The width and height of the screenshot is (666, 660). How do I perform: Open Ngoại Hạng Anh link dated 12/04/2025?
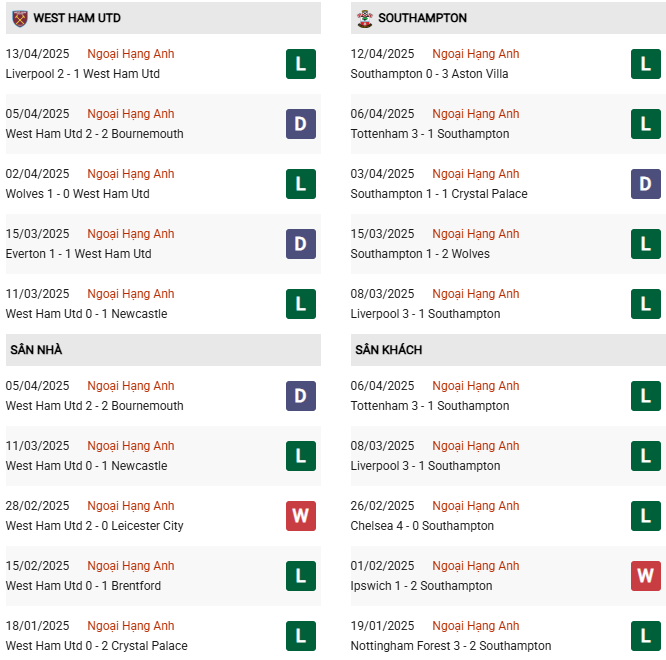click(476, 54)
